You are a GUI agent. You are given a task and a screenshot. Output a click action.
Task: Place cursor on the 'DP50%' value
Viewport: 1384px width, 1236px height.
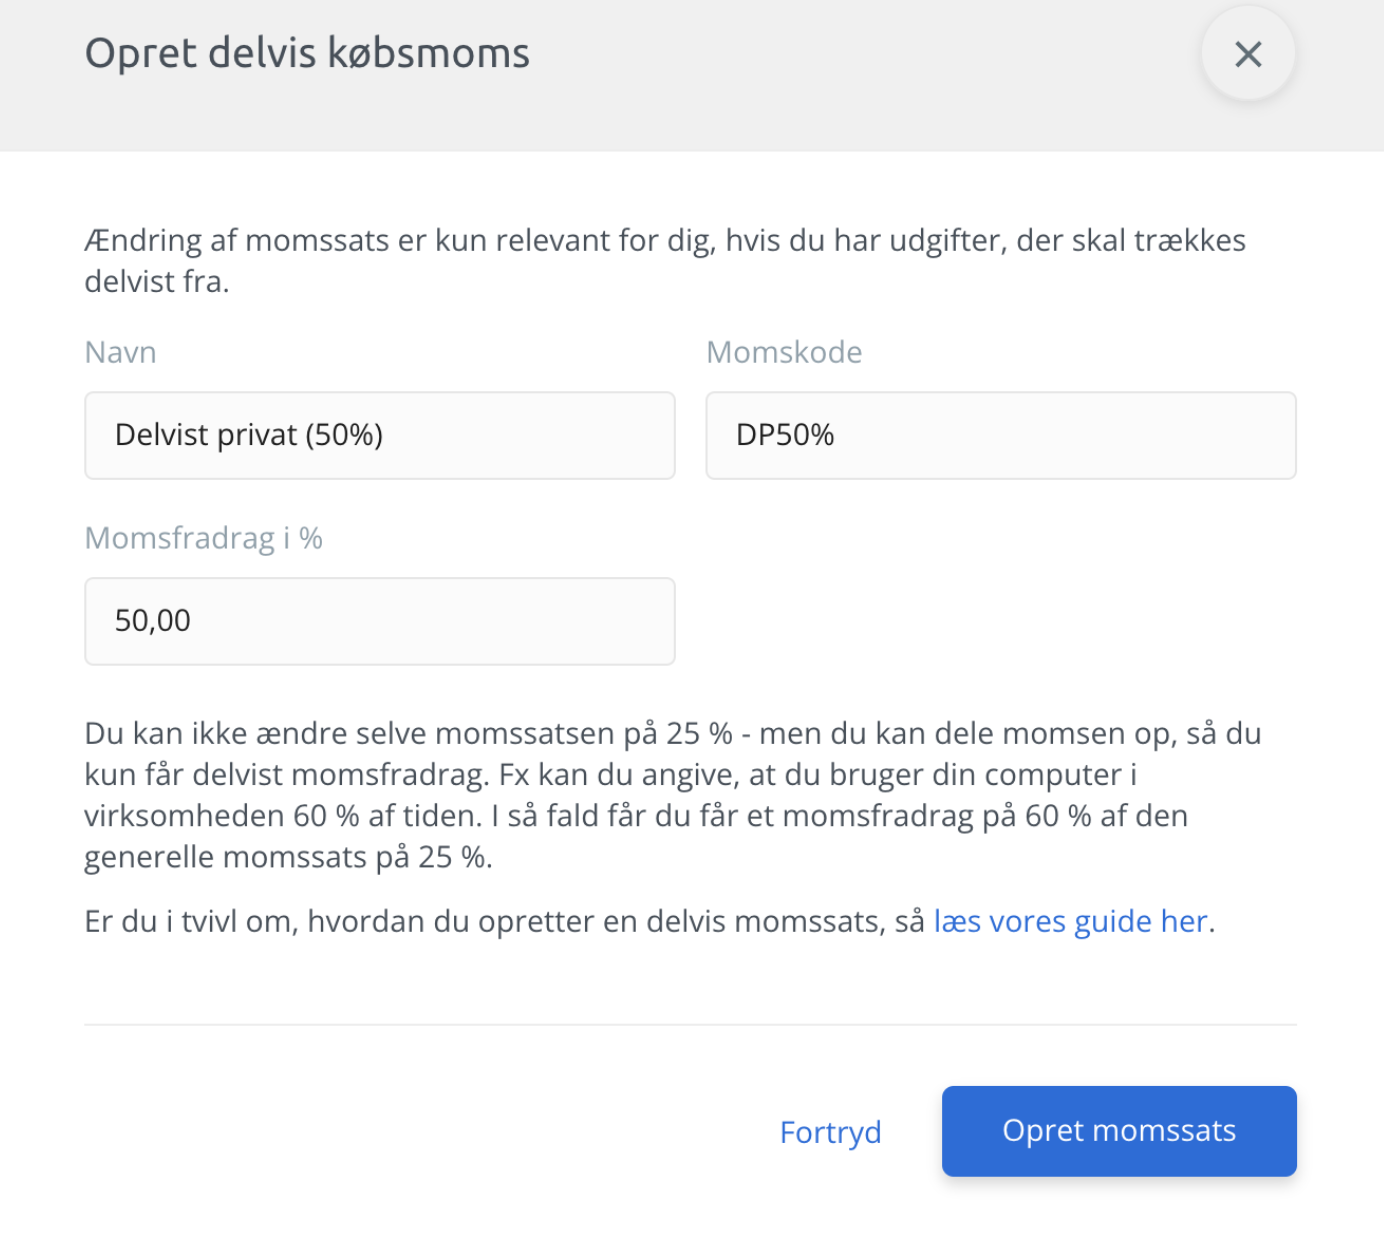point(785,435)
